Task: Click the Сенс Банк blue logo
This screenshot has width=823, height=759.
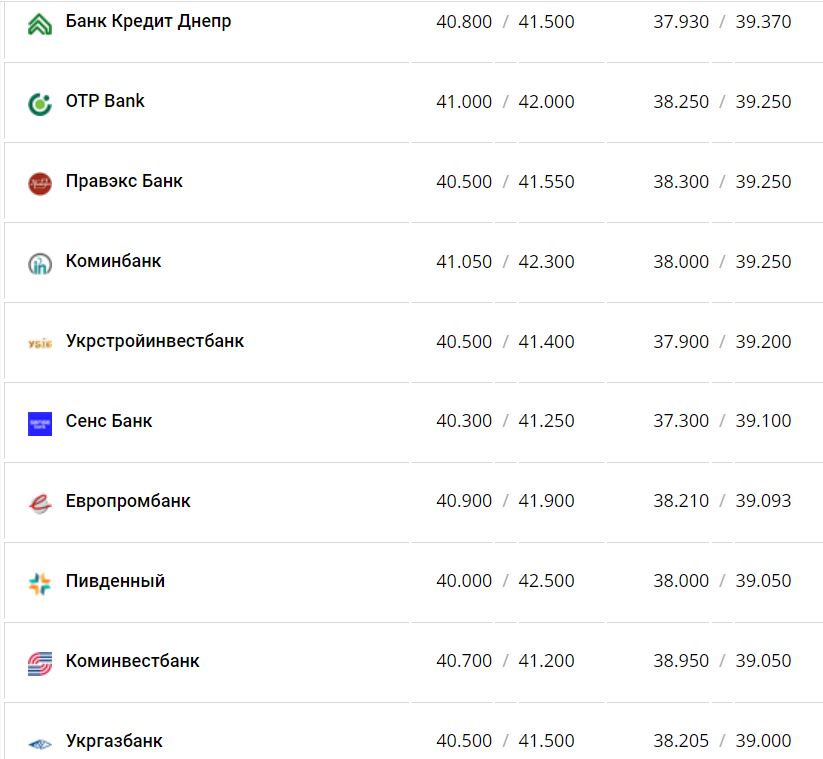Action: coord(39,423)
